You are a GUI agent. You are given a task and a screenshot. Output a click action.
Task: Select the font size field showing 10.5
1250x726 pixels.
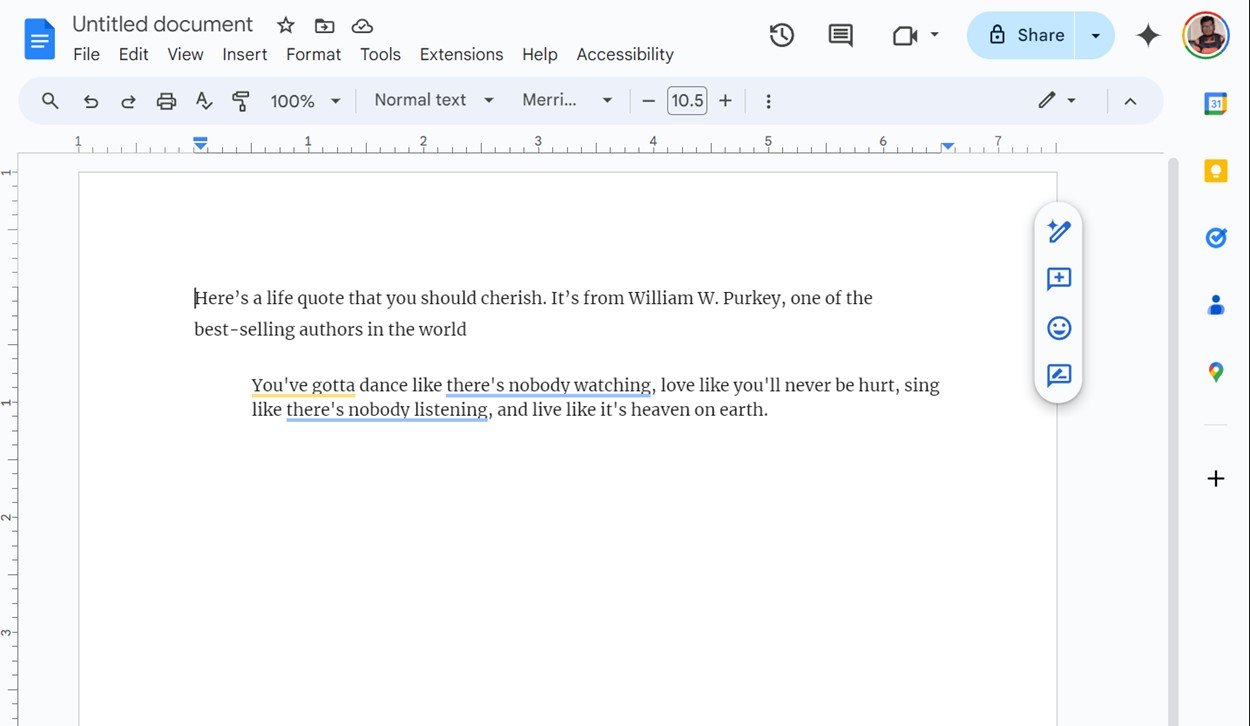tap(687, 100)
